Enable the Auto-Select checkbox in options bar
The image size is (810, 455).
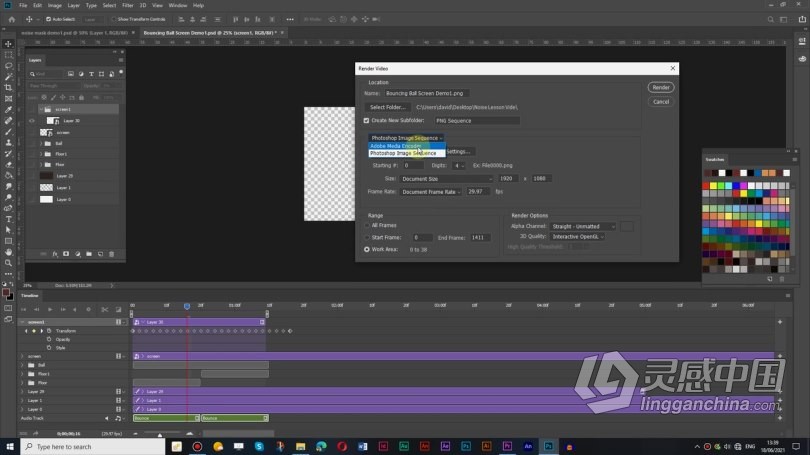pos(49,19)
